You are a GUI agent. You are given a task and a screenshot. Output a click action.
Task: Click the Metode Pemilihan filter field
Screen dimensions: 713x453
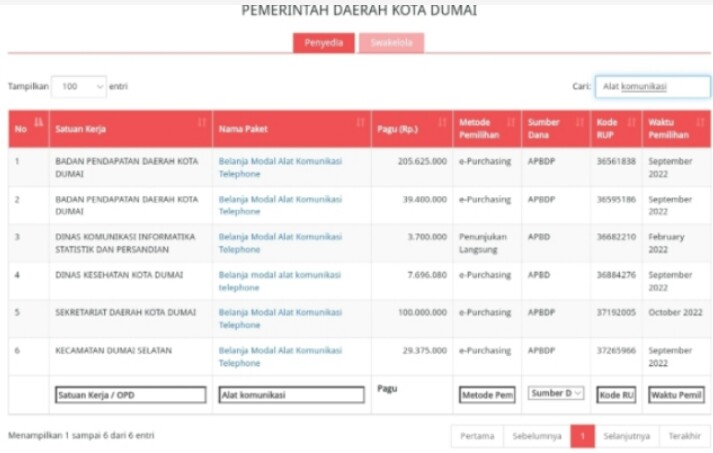pyautogui.click(x=487, y=395)
